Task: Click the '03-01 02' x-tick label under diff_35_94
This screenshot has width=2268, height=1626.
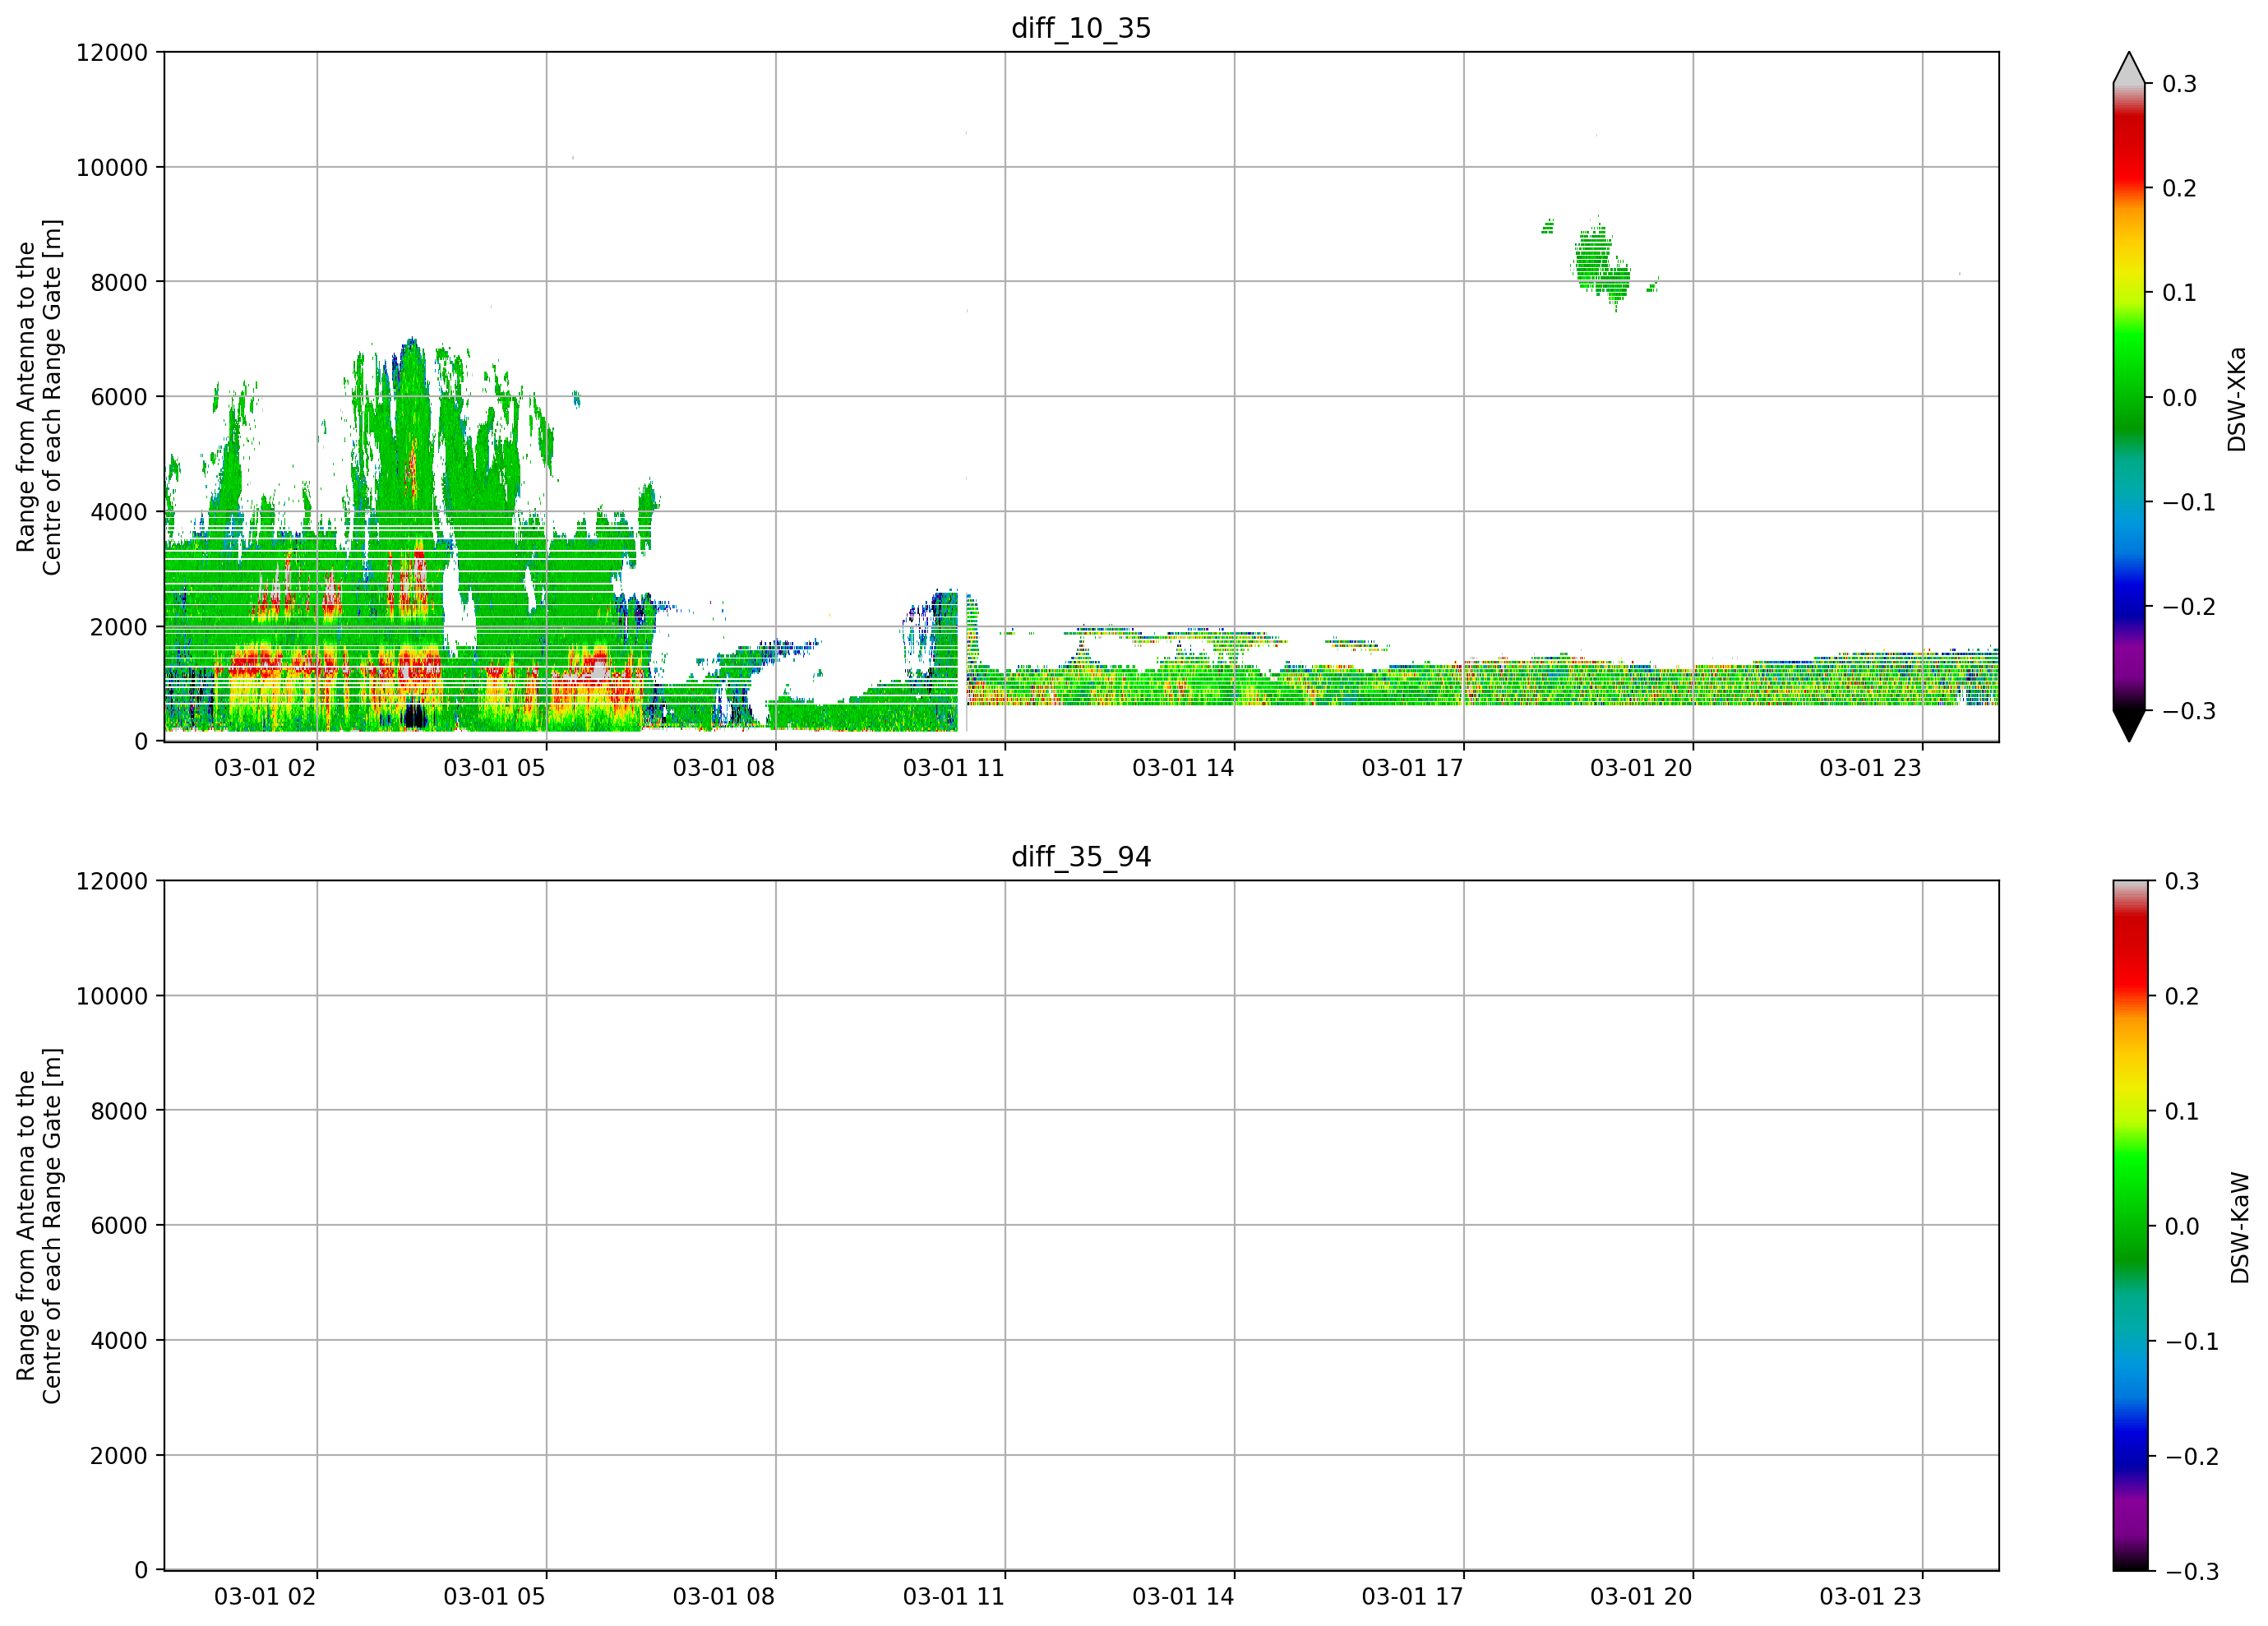Action: [265, 1597]
